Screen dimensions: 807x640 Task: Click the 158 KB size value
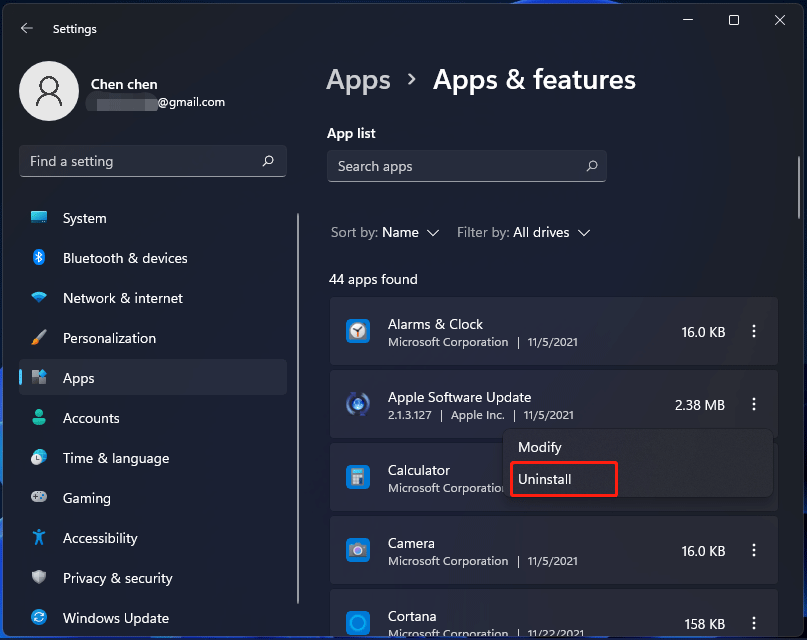click(x=704, y=624)
